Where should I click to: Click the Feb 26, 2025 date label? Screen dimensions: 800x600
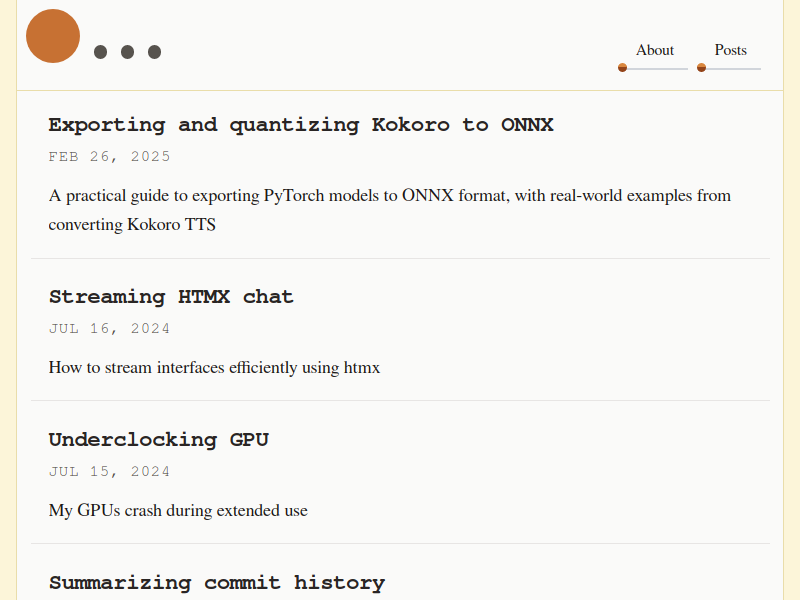[x=109, y=156]
